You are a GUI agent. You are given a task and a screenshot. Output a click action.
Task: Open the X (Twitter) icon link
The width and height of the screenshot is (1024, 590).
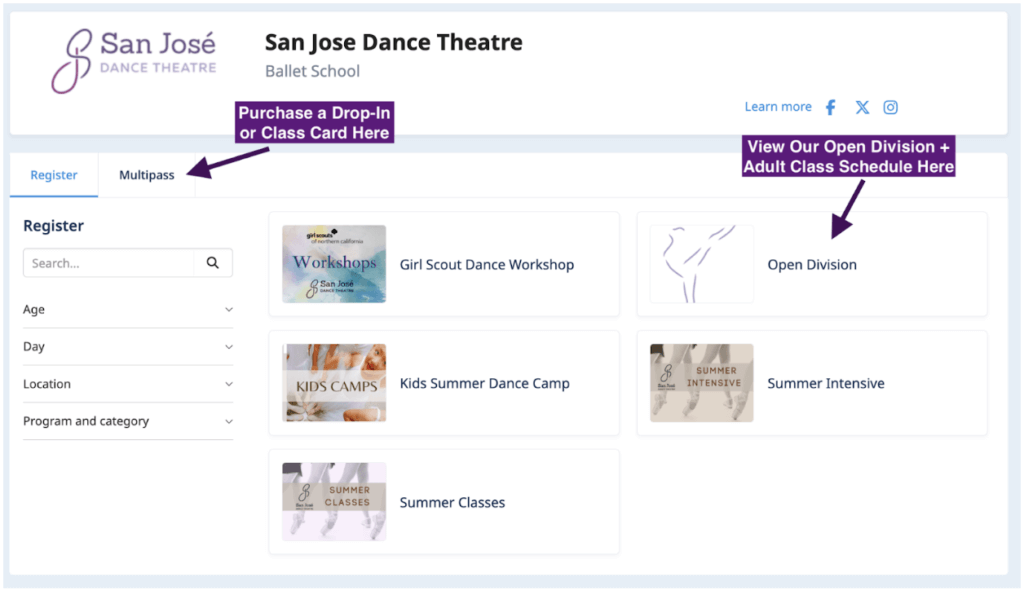[x=862, y=107]
